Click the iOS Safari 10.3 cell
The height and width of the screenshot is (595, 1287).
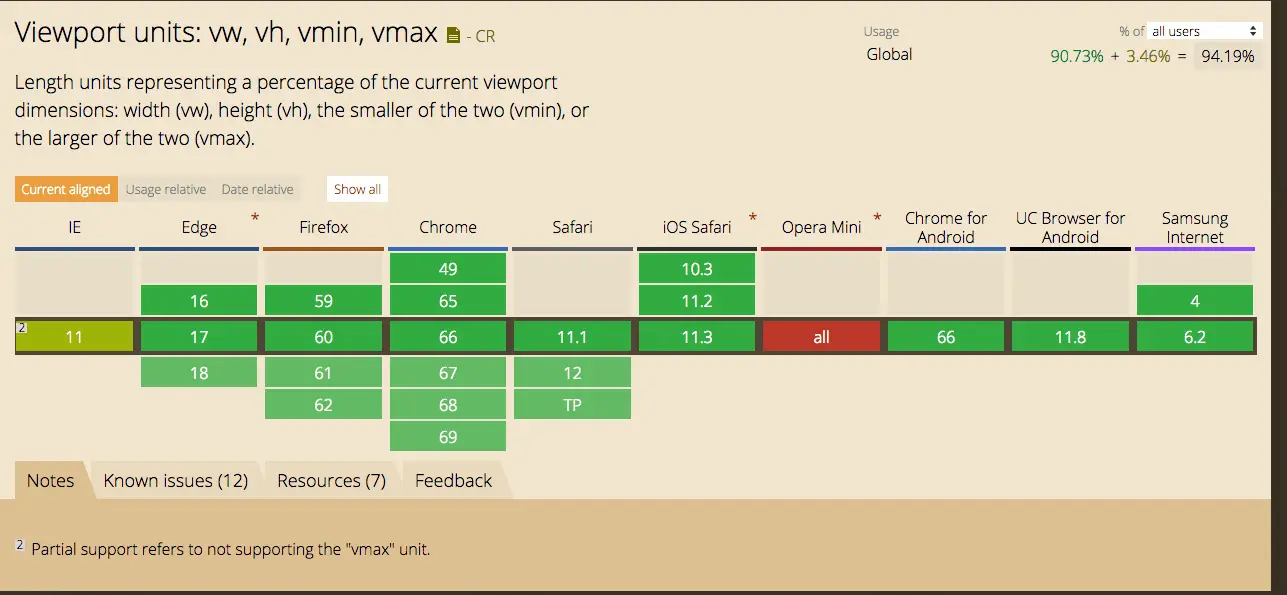[x=697, y=269]
